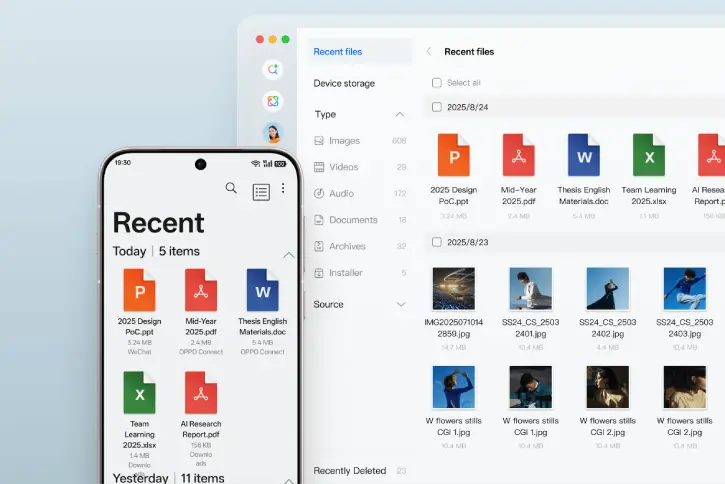Collapse the Type section
Screen dimensions: 725x484
(x=400, y=114)
